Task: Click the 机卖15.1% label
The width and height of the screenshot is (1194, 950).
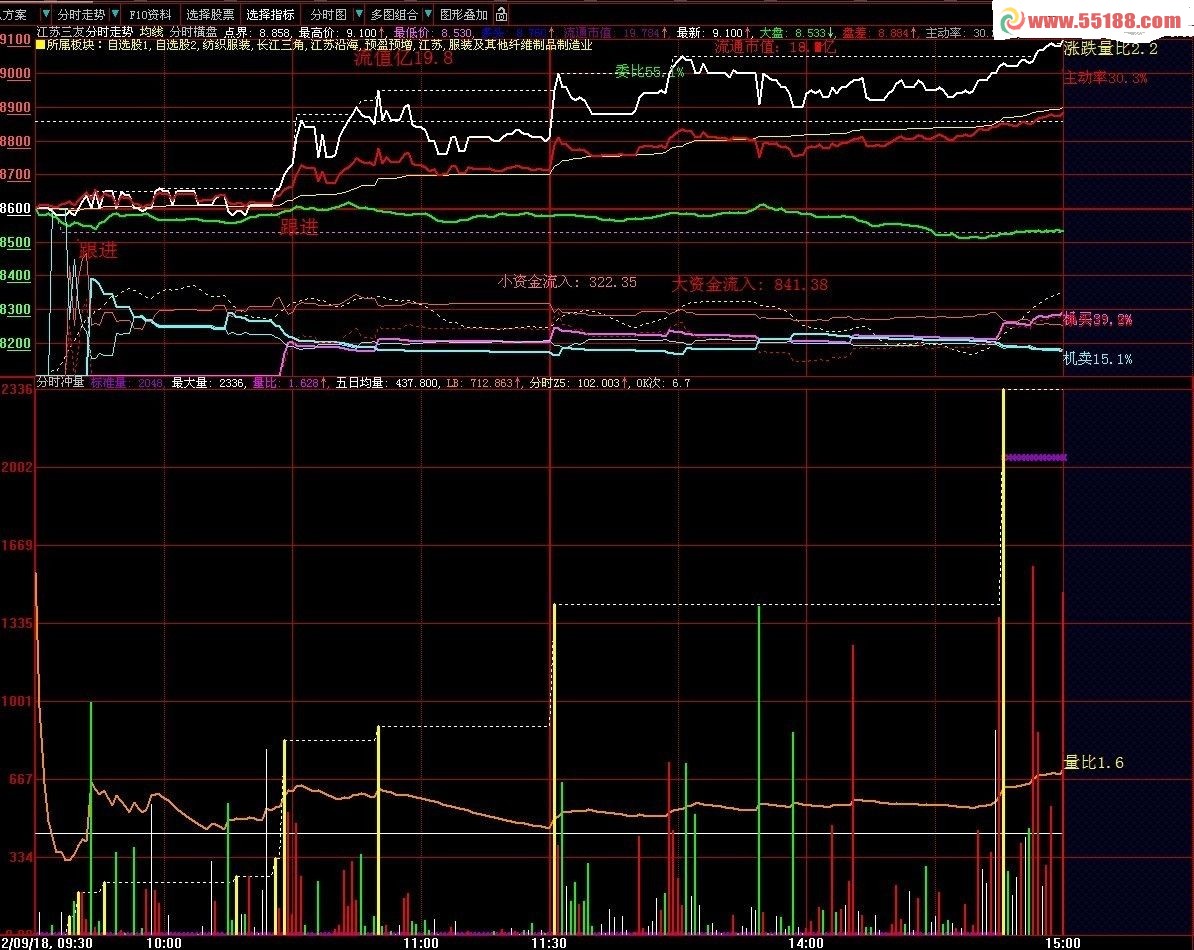Action: (1097, 359)
